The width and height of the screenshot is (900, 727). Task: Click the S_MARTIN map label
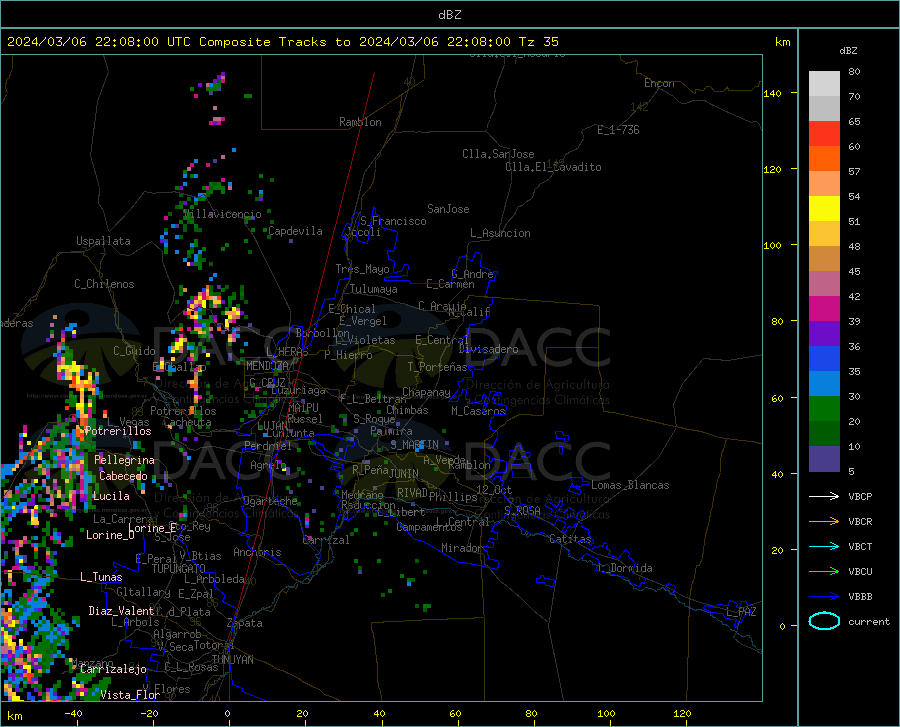414,444
